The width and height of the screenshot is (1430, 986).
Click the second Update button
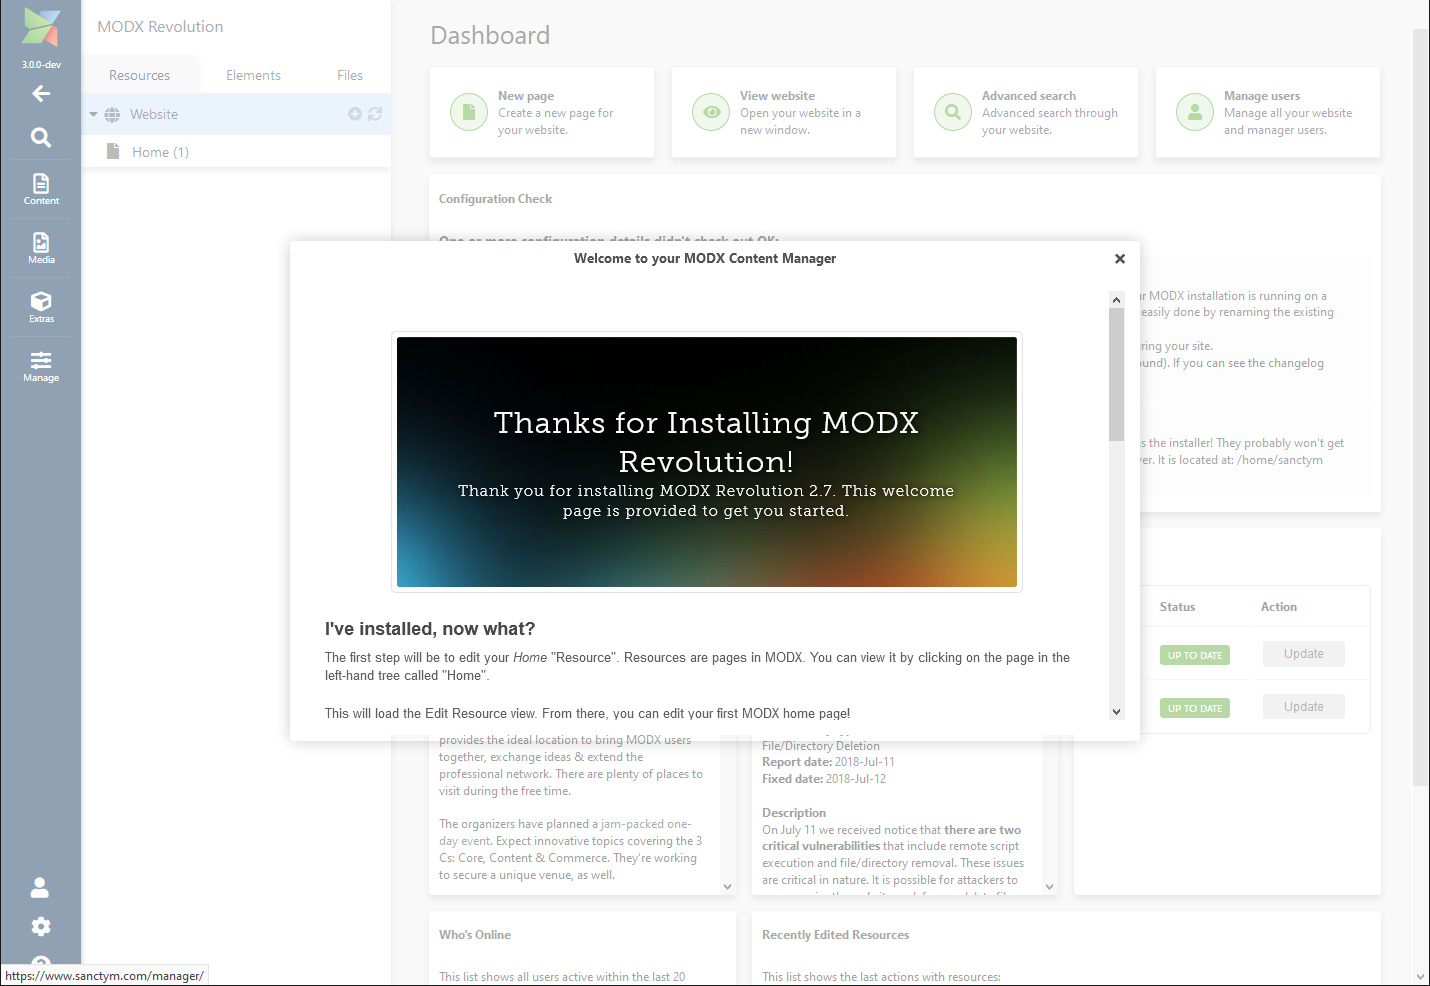[x=1303, y=707]
